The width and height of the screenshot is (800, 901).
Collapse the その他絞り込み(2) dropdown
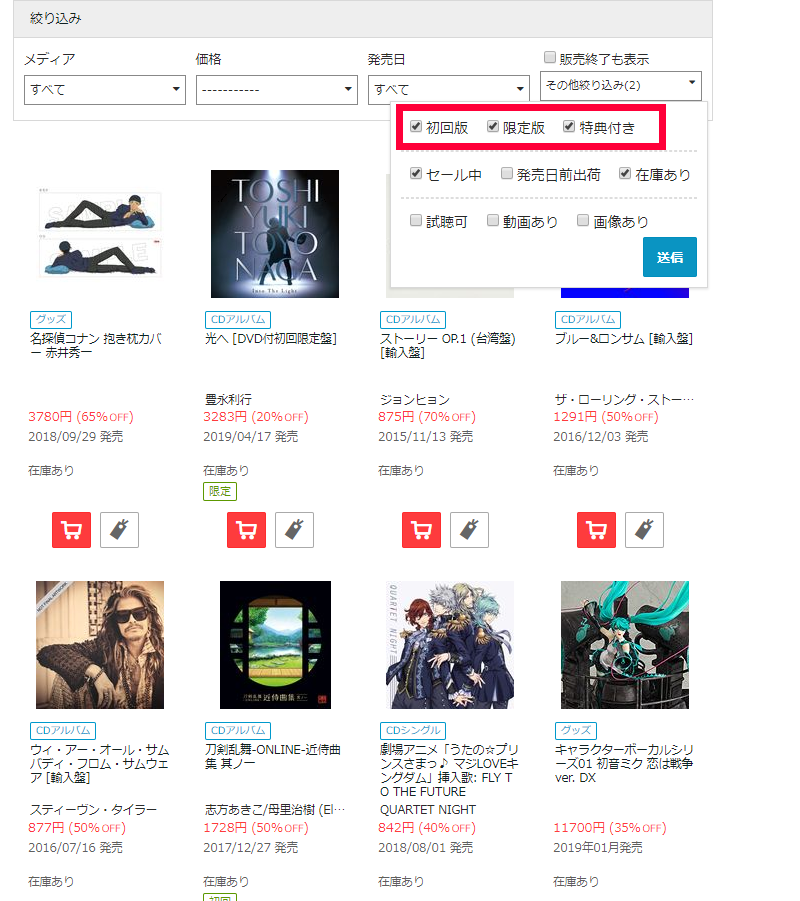(621, 86)
